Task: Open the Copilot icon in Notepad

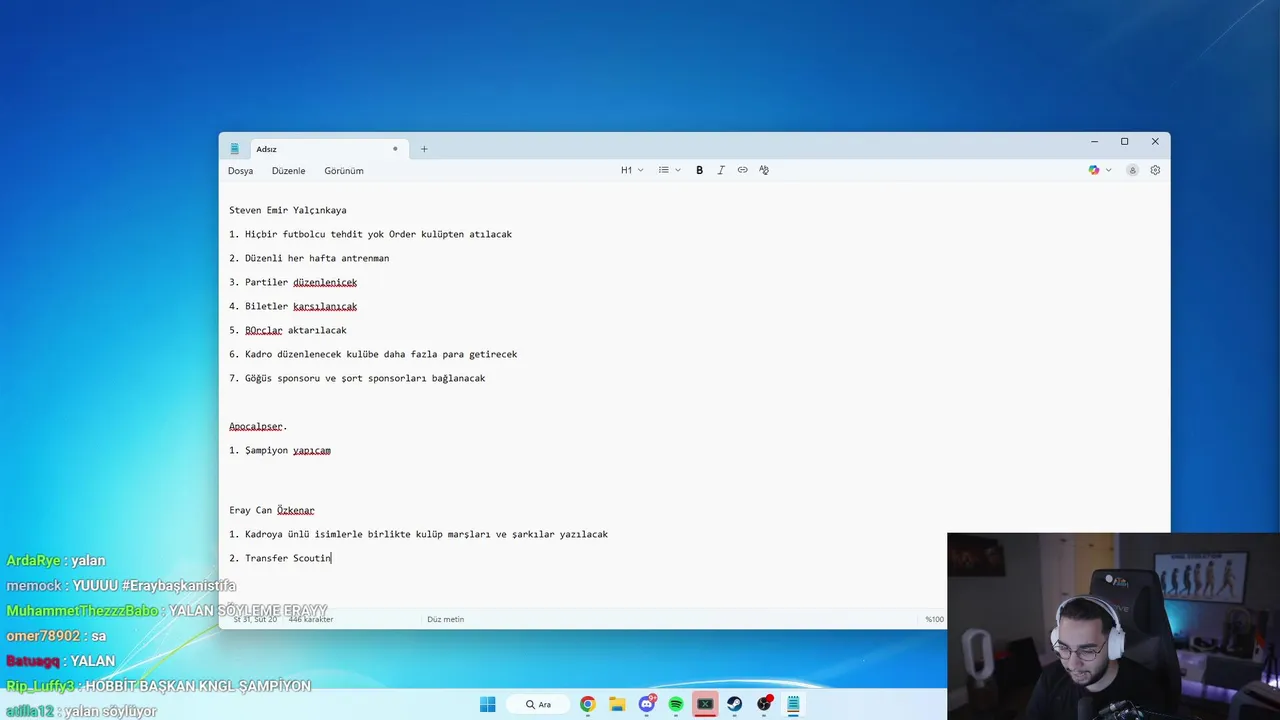Action: click(x=1094, y=170)
